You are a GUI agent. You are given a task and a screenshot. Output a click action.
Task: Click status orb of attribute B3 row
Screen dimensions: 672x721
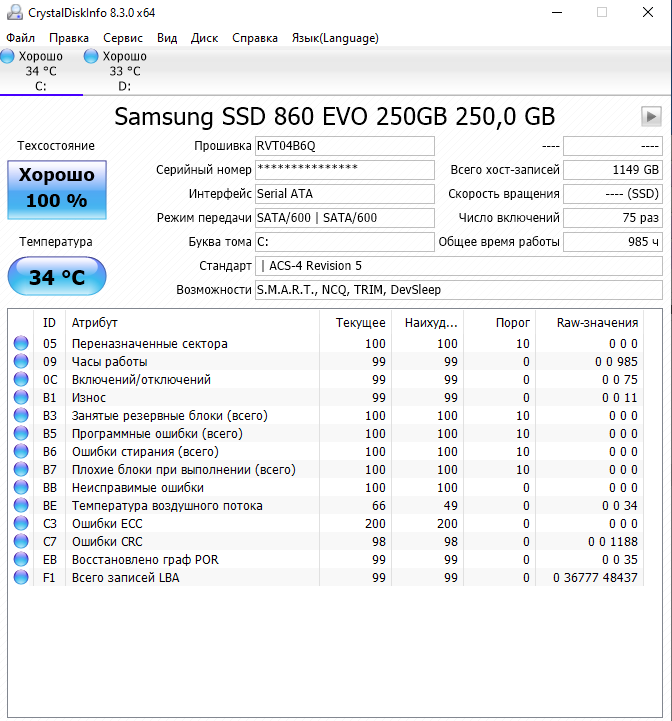(21, 415)
